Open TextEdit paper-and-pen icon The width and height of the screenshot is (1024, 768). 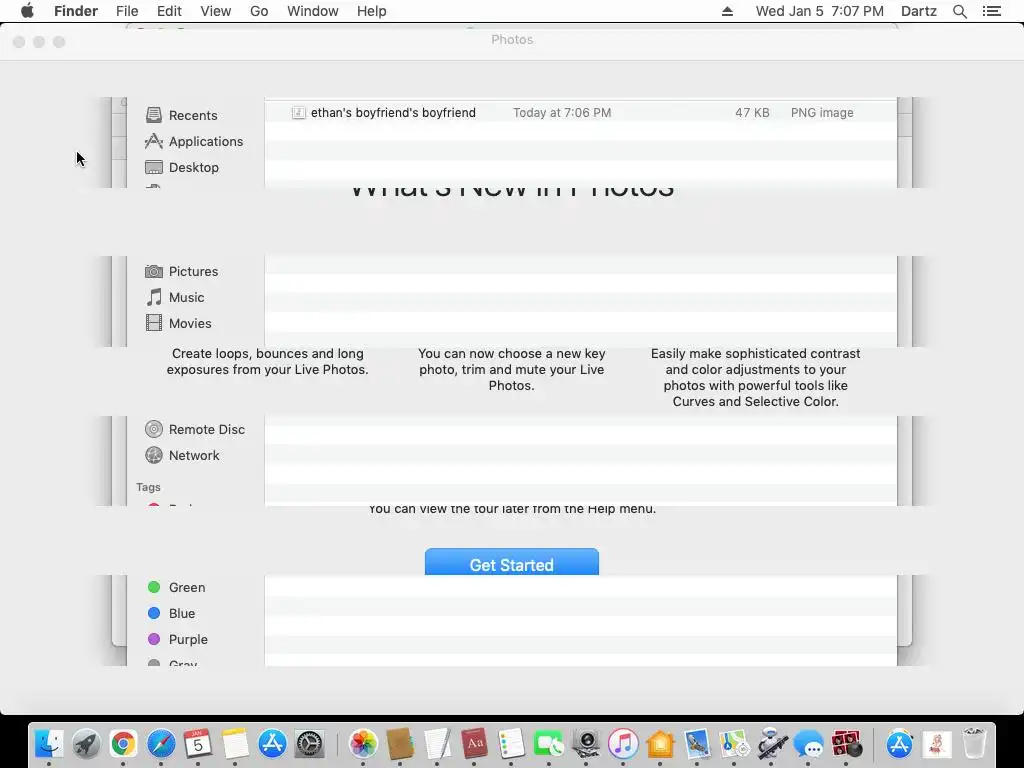[437, 743]
